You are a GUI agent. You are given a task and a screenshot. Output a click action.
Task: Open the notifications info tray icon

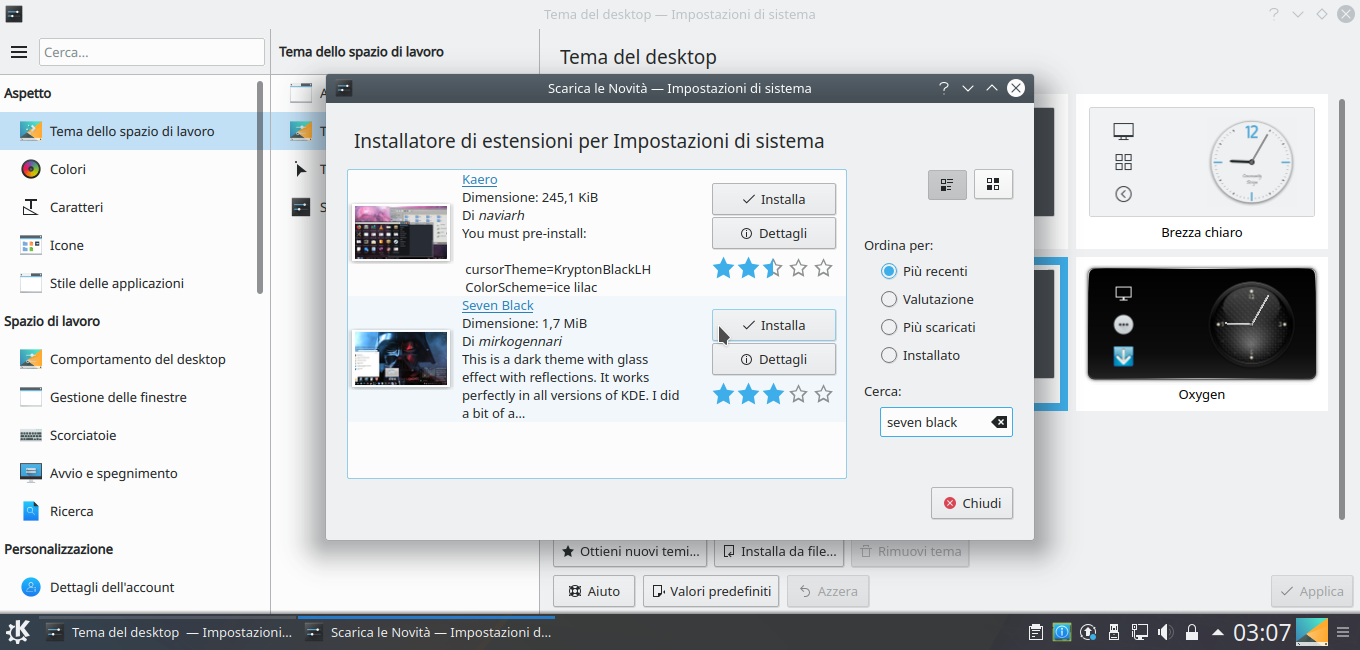[x=1062, y=632]
